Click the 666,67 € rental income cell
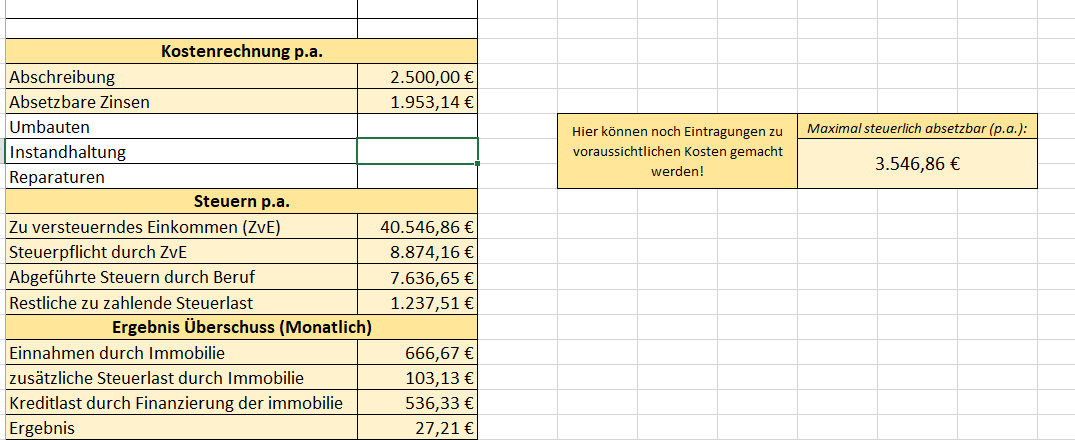This screenshot has height=440, width=1075. pos(417,352)
